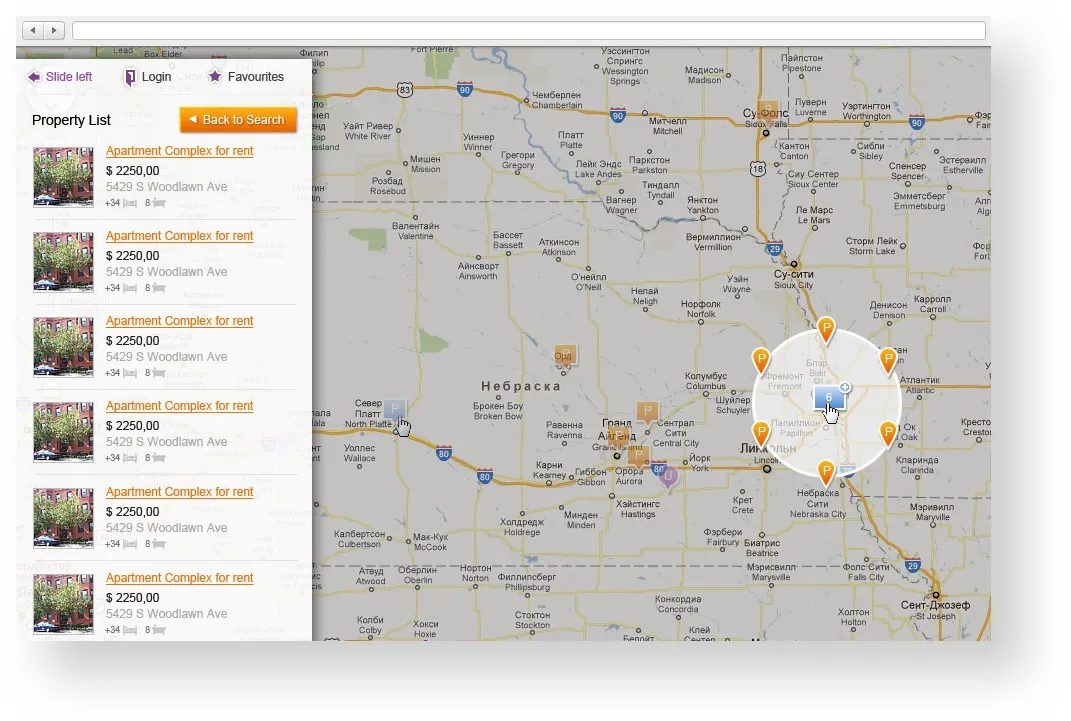Click the second listing's building thumbnail
Viewport: 1071px width, 721px height.
tap(64, 261)
